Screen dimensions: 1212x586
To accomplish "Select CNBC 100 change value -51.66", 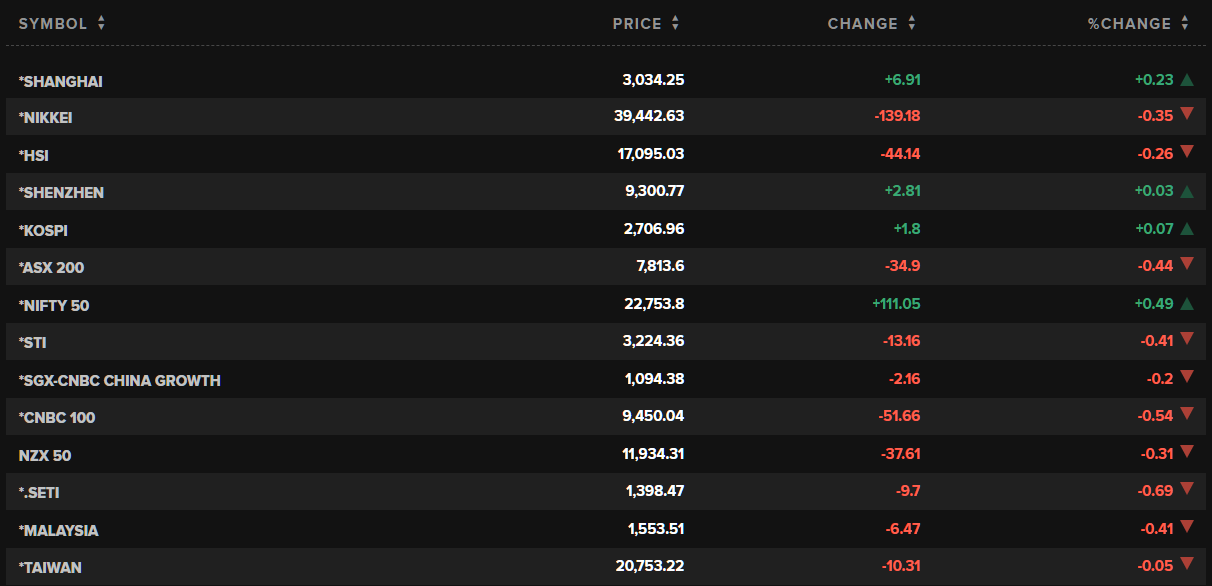I will pos(900,416).
